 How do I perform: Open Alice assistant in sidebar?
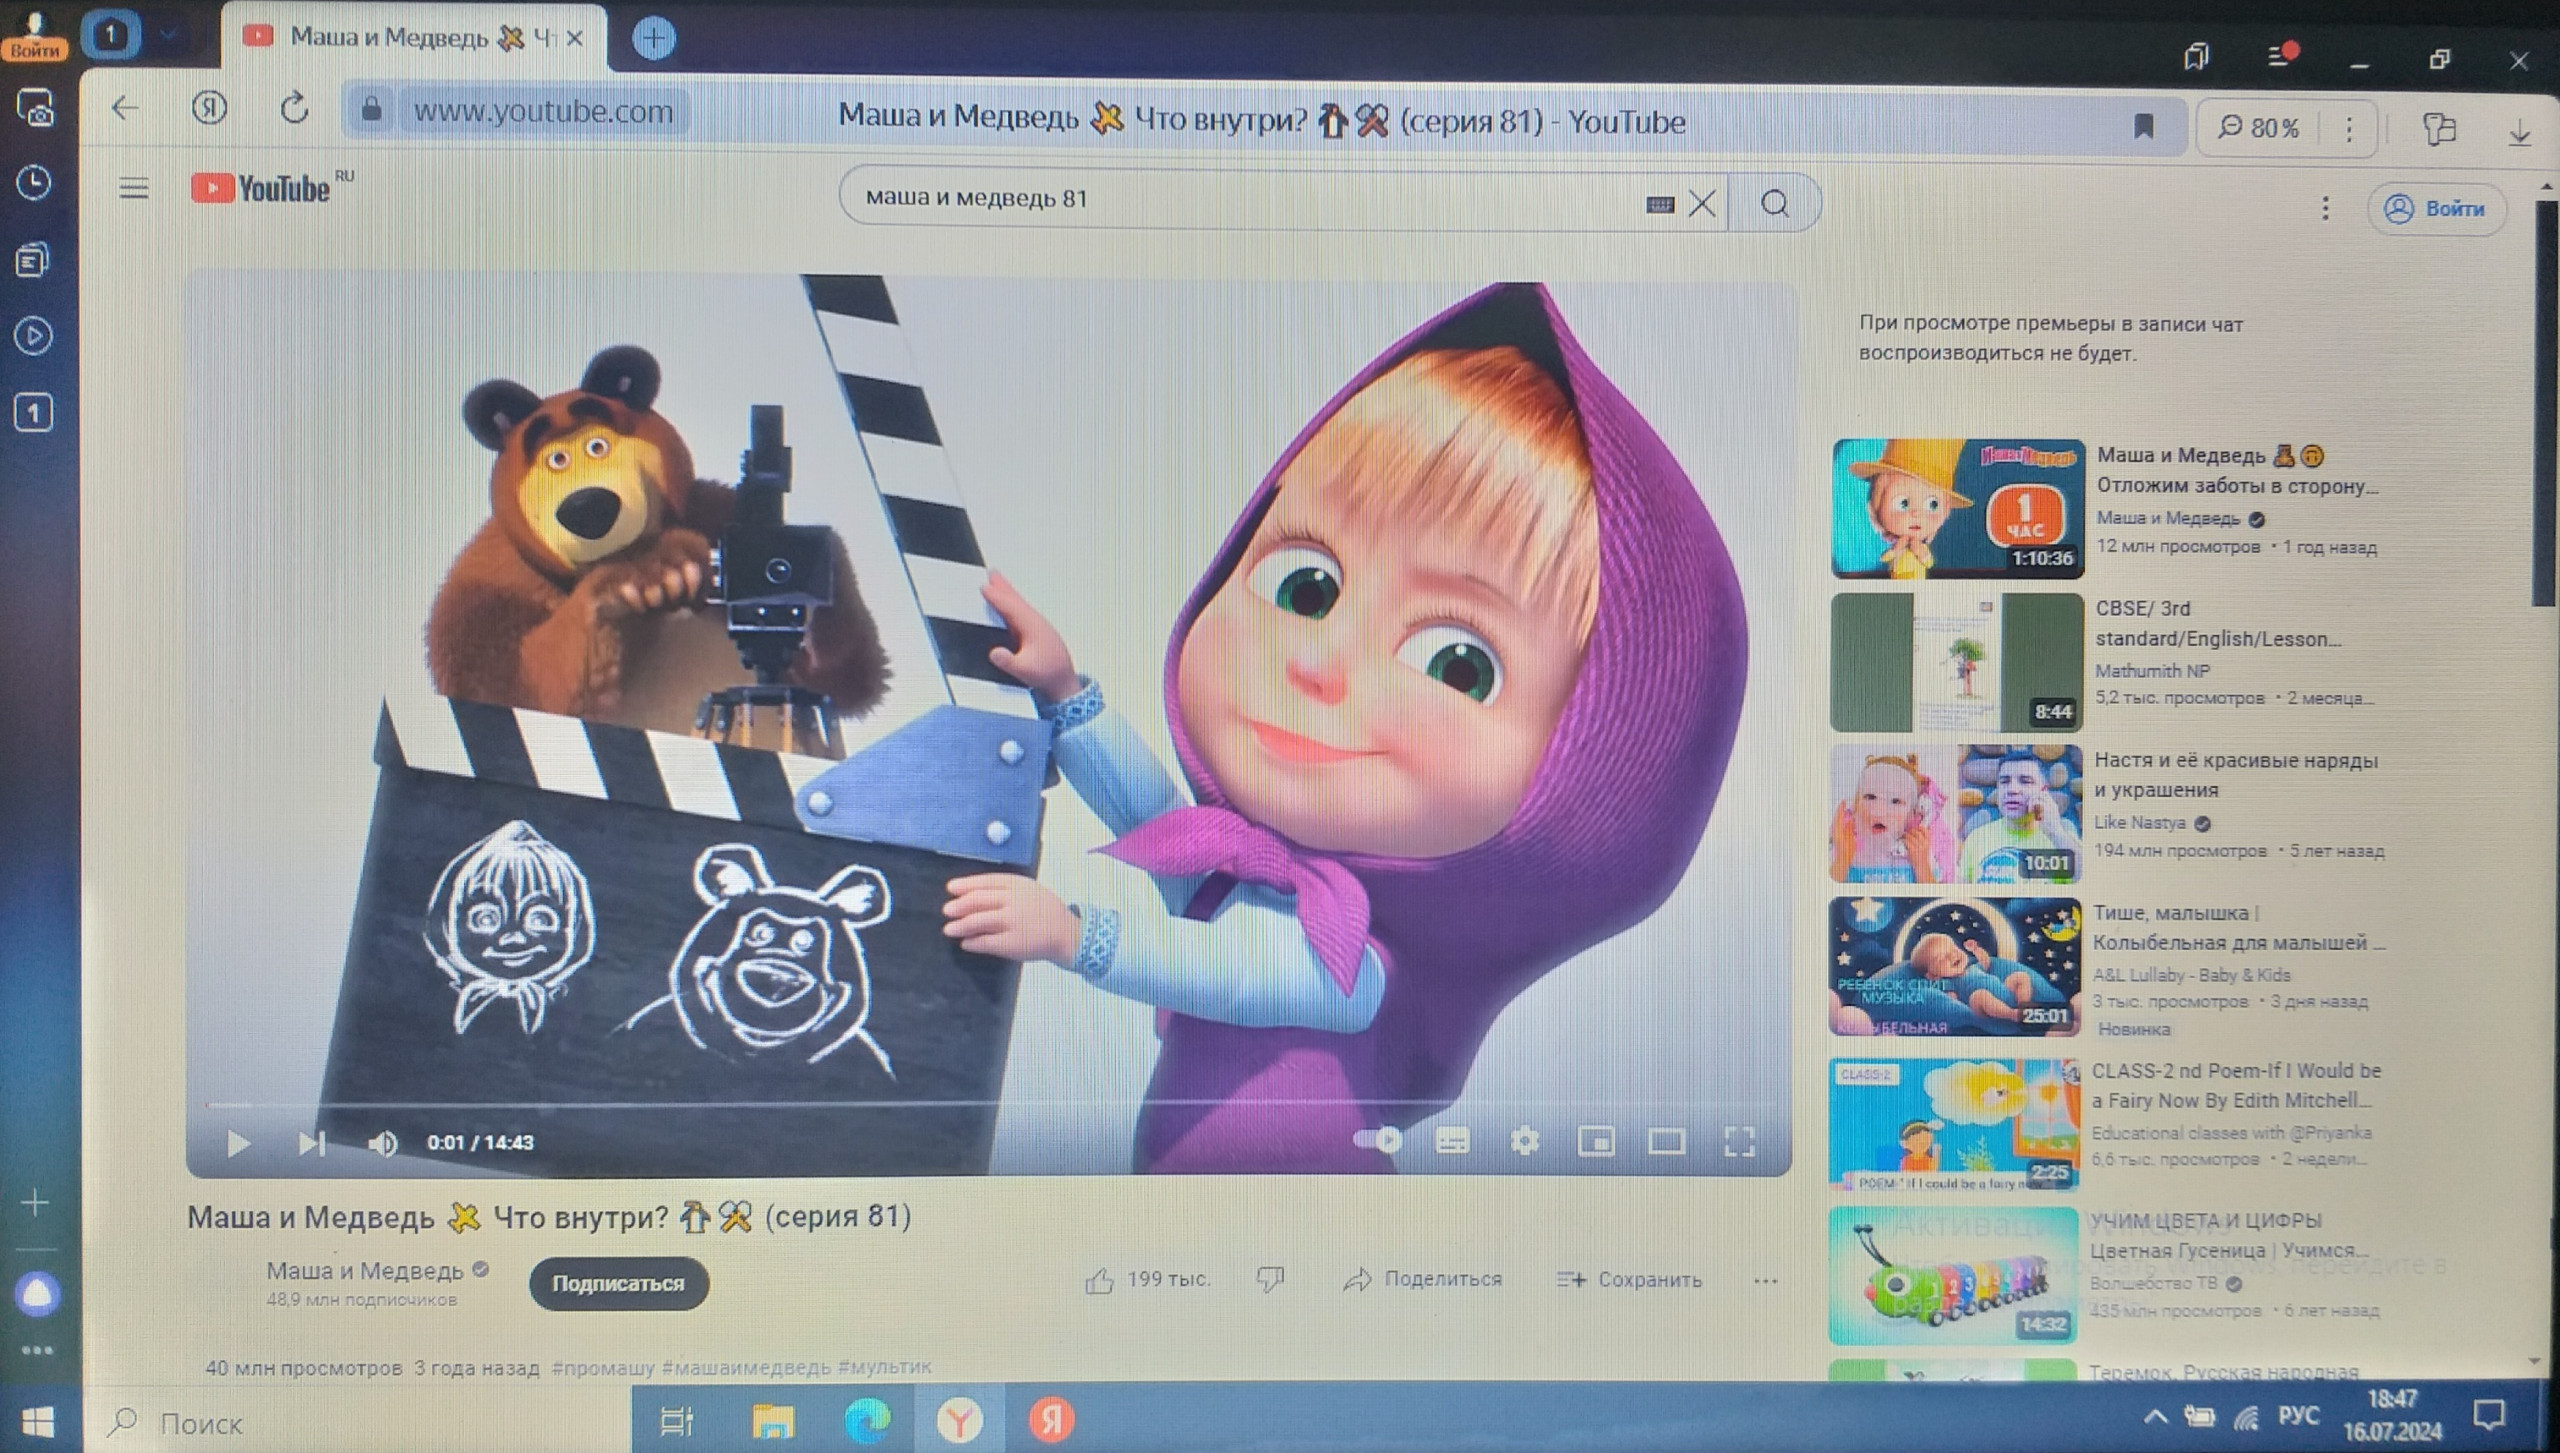(38, 1294)
